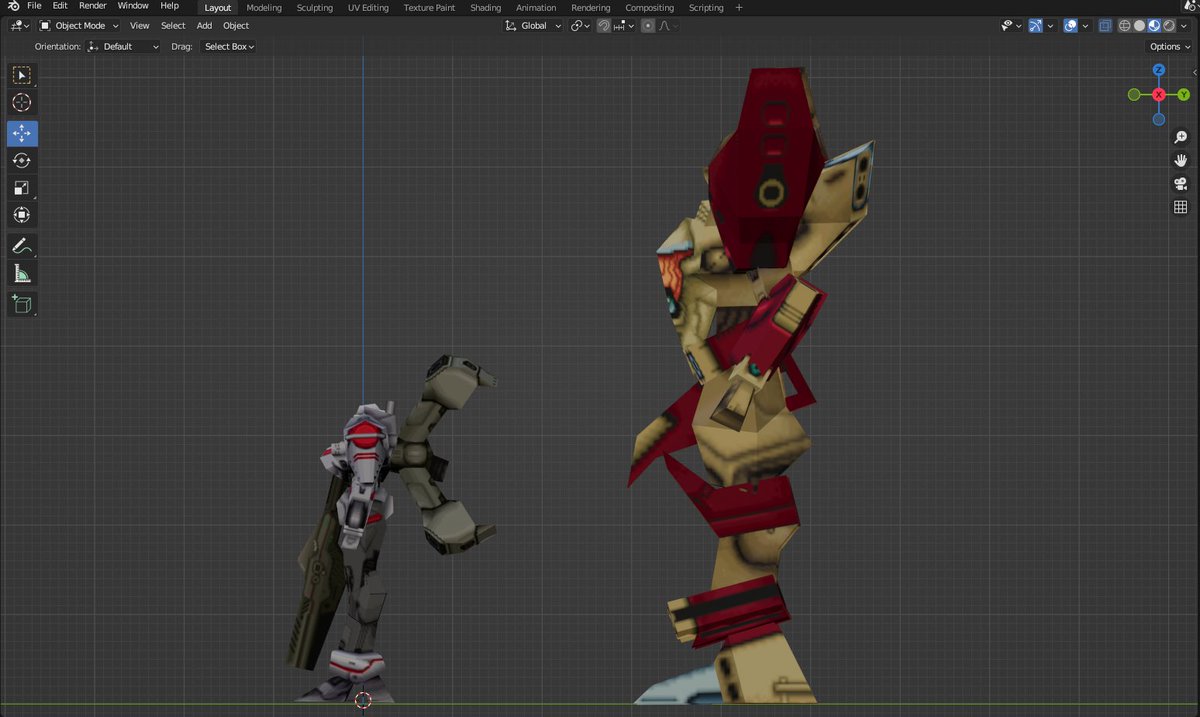Switch to the Modeling workspace tab
The width and height of the screenshot is (1200, 717).
264,7
